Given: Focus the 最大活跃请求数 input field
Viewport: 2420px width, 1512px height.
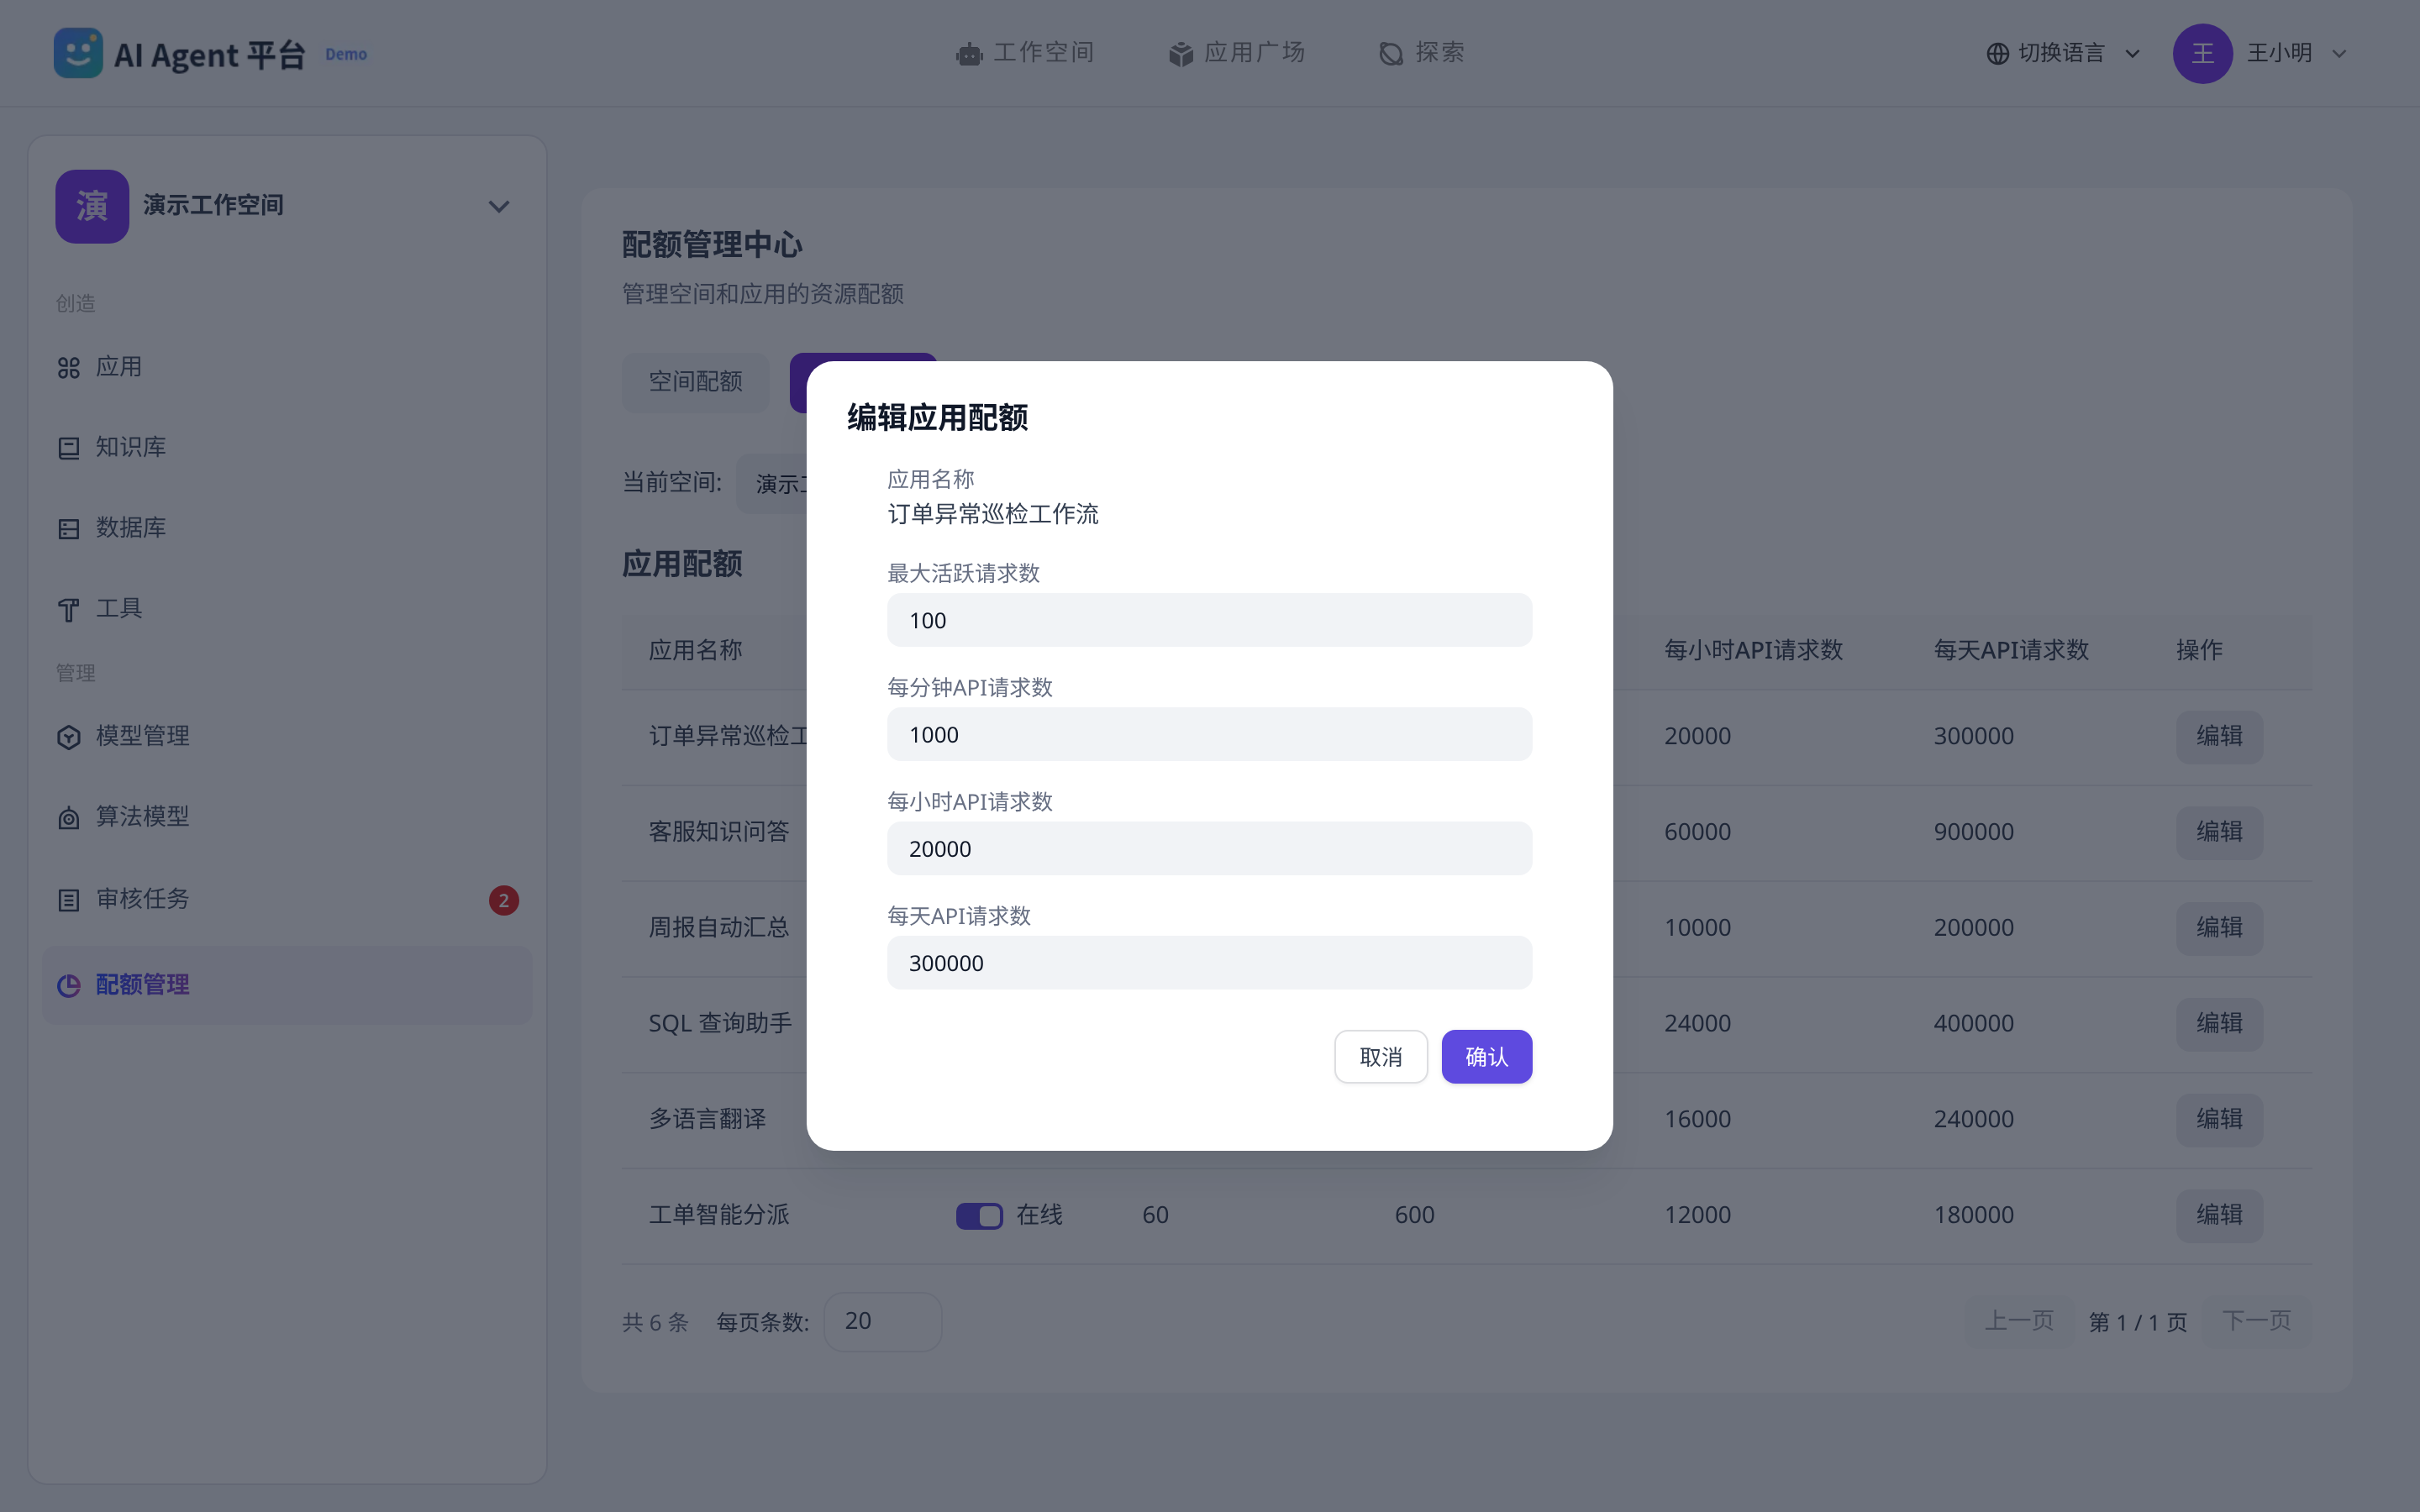Looking at the screenshot, I should pyautogui.click(x=1209, y=620).
